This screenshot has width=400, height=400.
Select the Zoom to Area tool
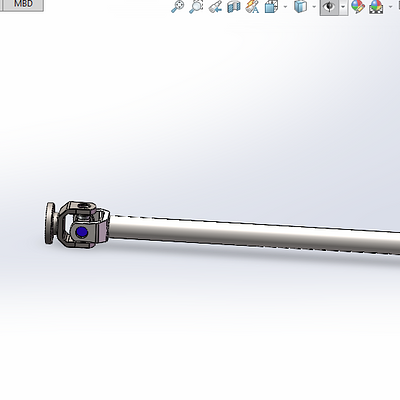pyautogui.click(x=196, y=7)
